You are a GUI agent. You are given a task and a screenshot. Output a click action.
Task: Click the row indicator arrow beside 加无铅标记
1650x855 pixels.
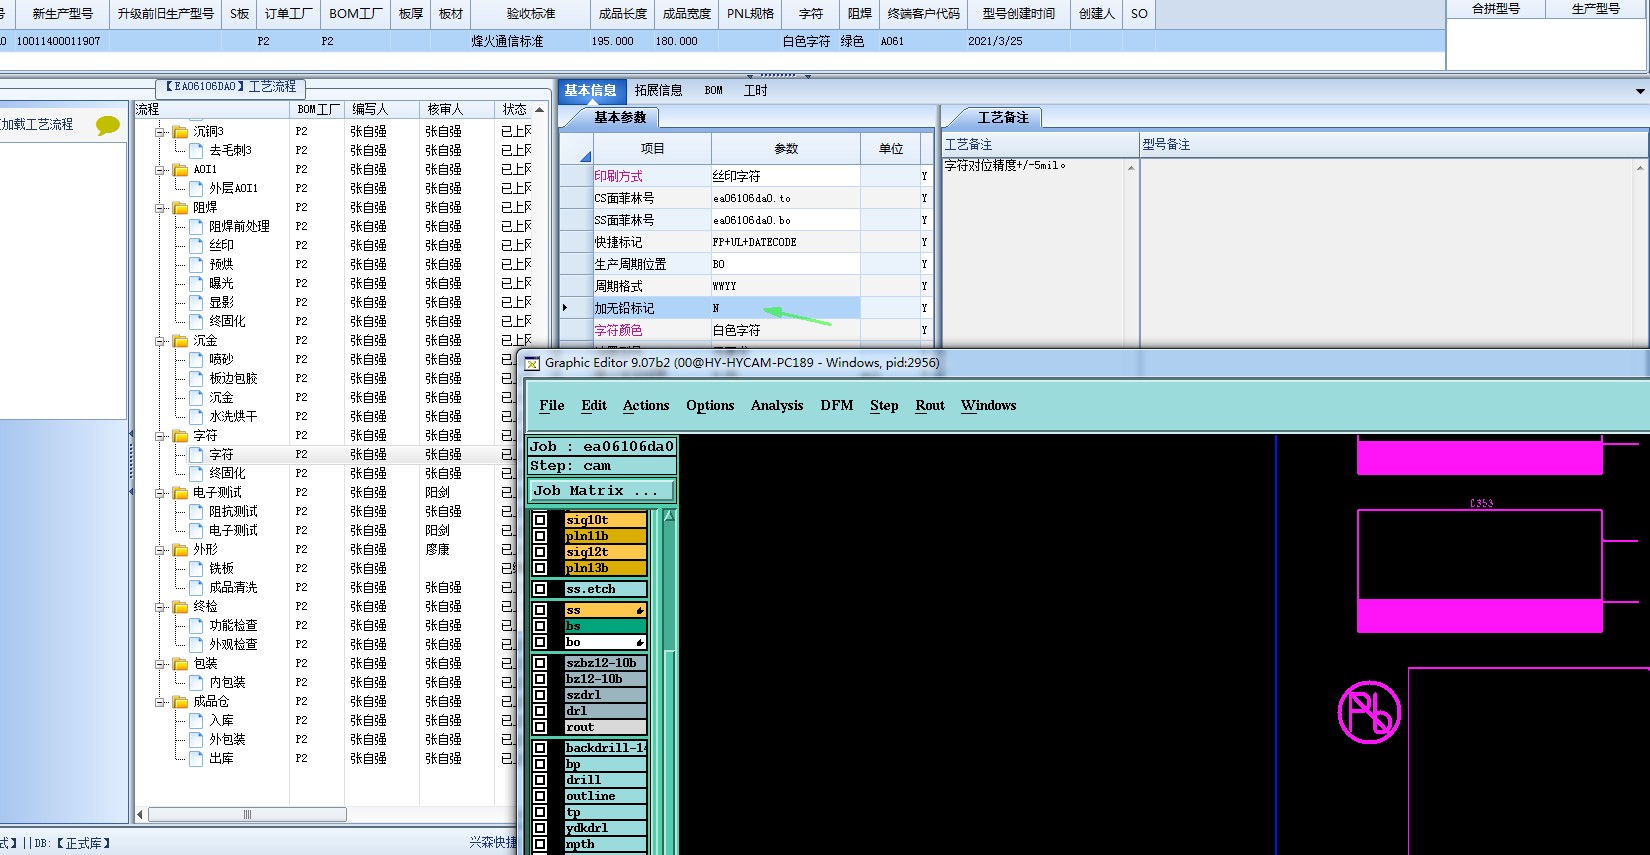565,308
